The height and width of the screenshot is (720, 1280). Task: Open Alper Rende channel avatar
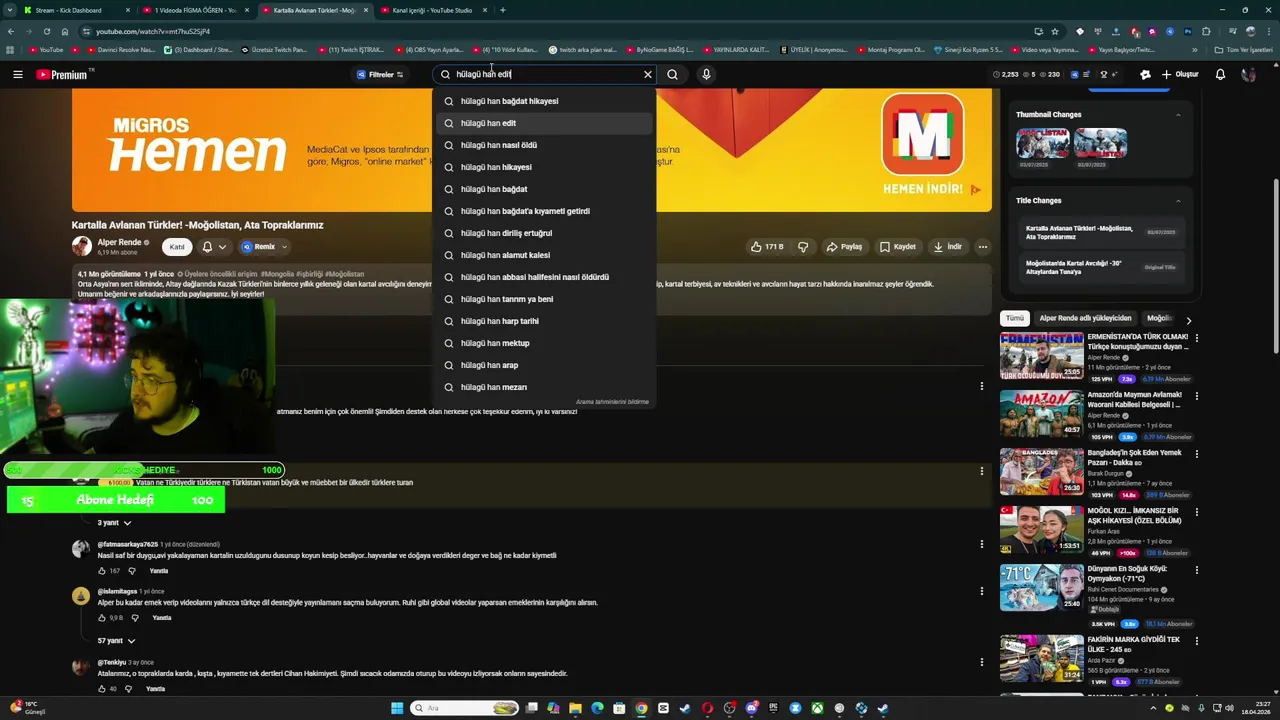pos(81,246)
